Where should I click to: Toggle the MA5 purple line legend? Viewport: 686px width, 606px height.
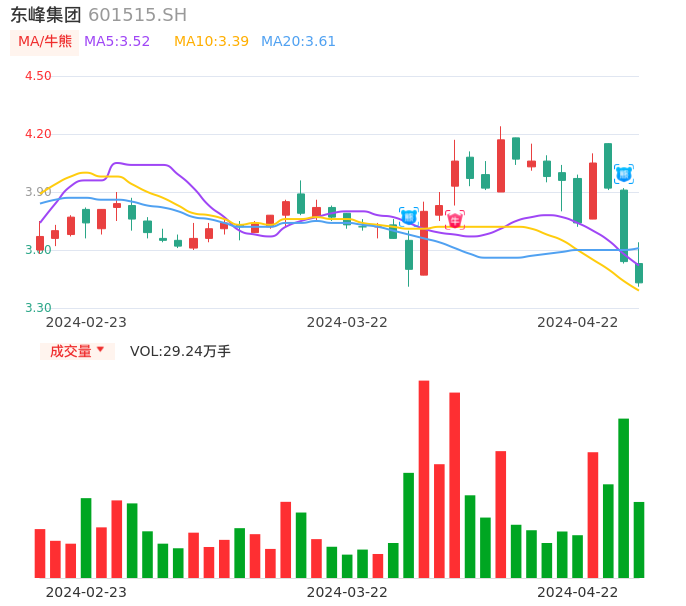point(117,42)
